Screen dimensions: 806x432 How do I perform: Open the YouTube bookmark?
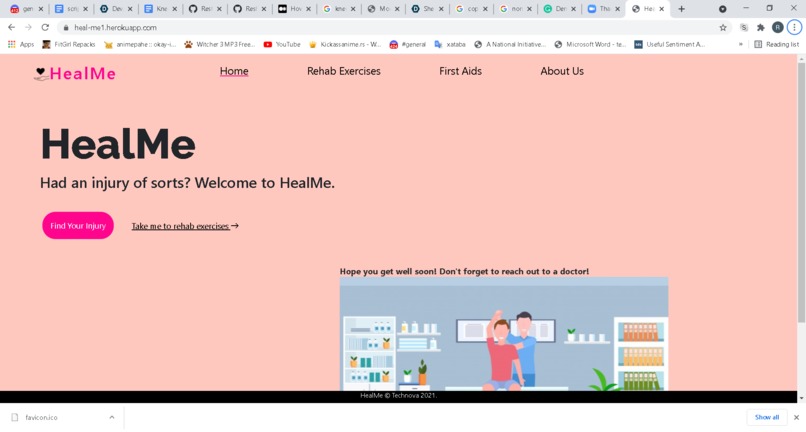pyautogui.click(x=282, y=44)
